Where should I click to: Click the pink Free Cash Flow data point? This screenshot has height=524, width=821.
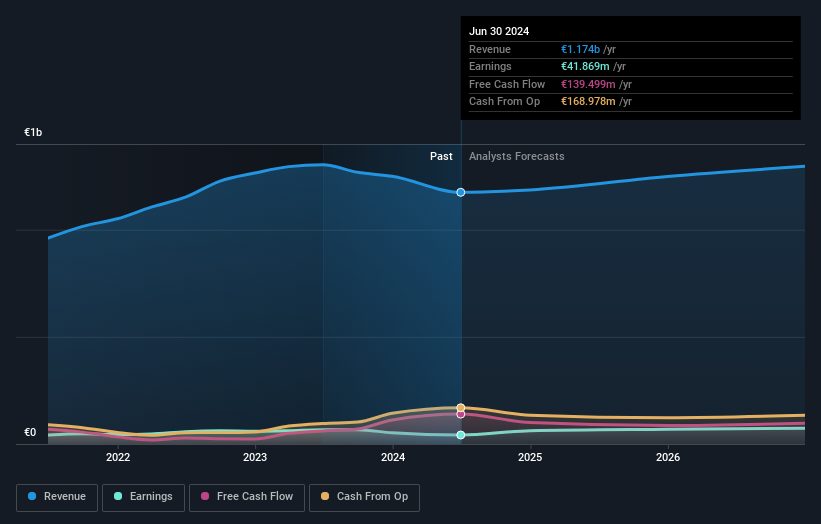click(461, 414)
